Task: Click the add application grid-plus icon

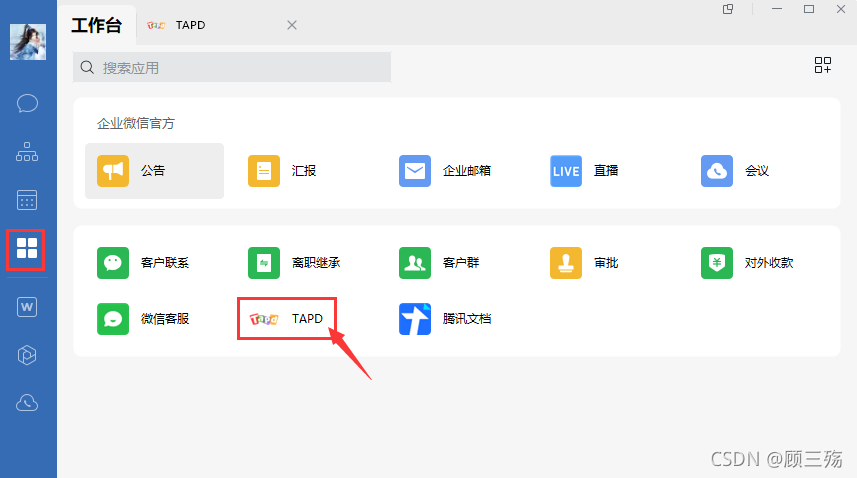Action: click(823, 65)
